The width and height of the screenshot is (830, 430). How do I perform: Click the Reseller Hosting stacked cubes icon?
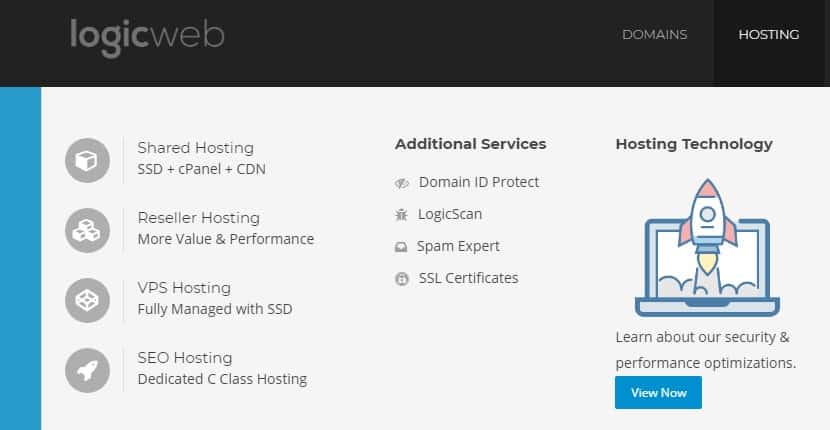(x=87, y=230)
